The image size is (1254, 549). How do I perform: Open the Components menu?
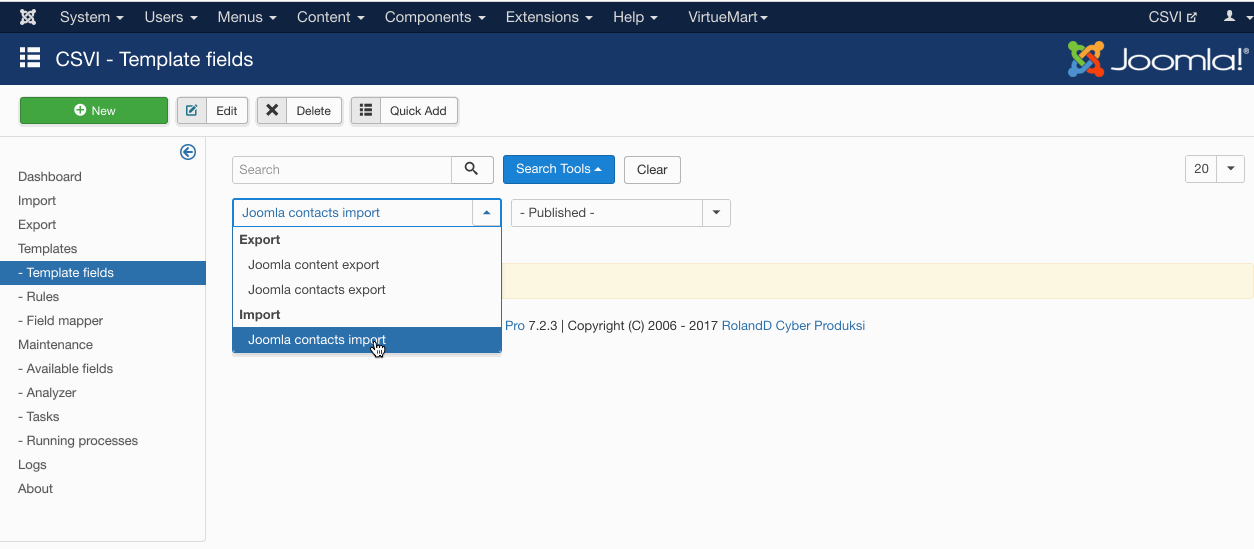click(435, 17)
